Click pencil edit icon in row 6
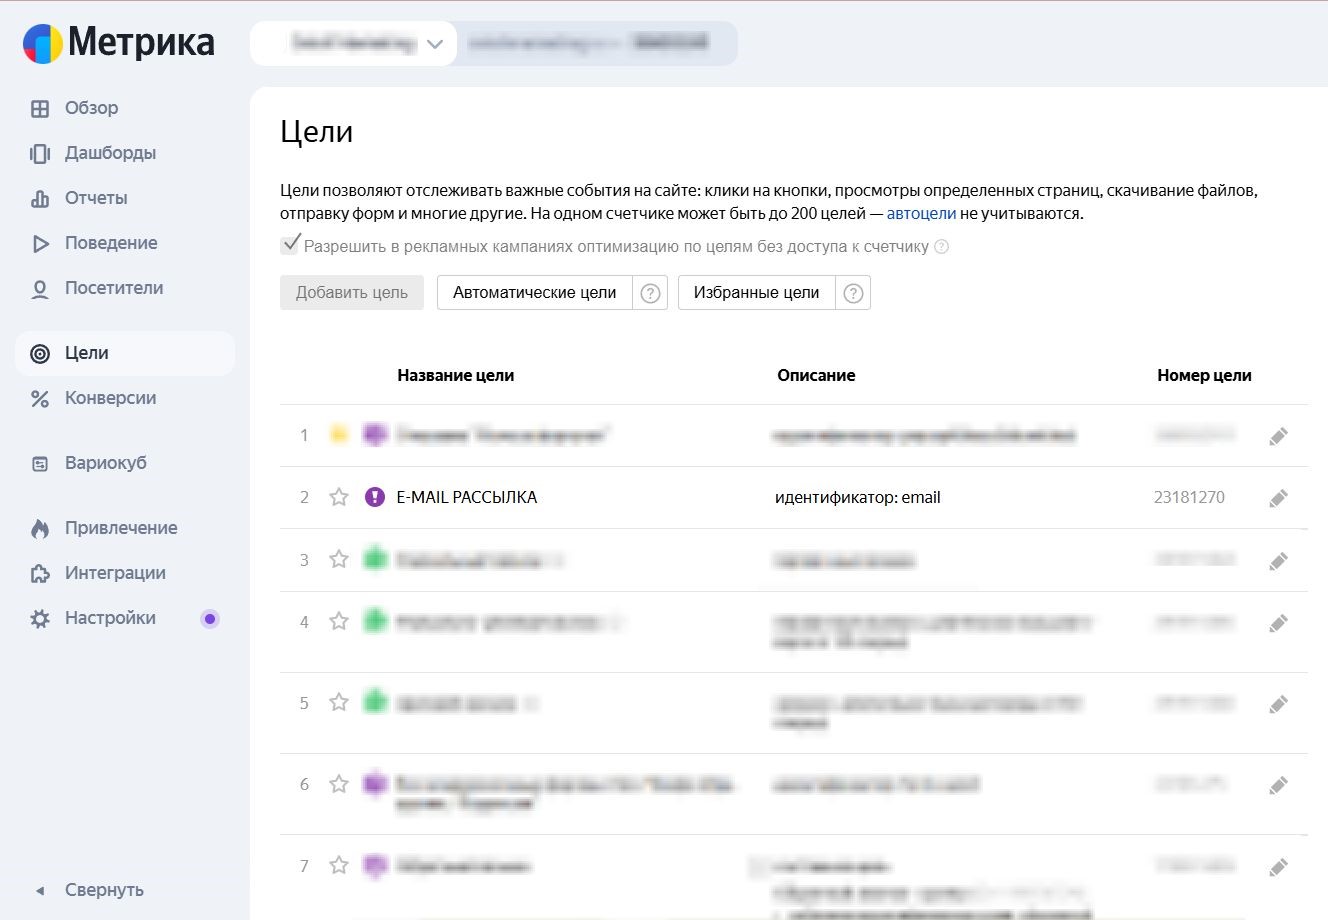The image size is (1328, 920). click(1278, 785)
